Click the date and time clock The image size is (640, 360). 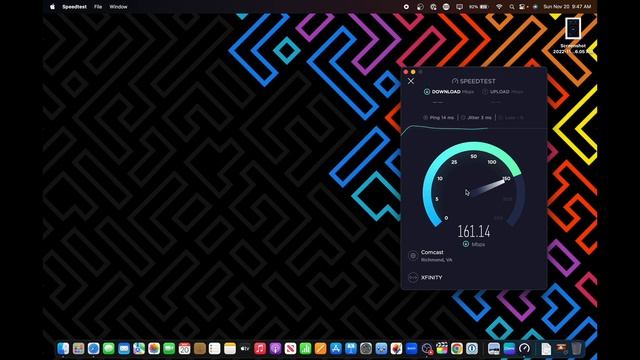click(x=567, y=7)
